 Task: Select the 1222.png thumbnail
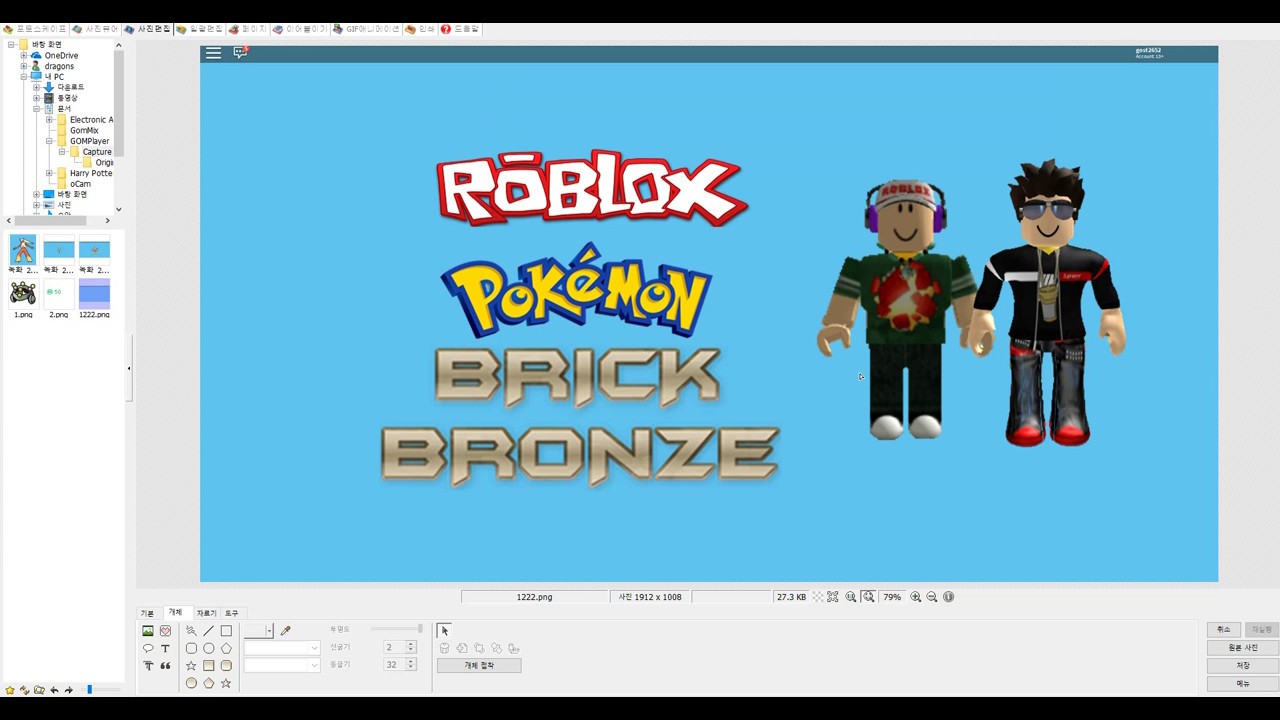click(94, 299)
